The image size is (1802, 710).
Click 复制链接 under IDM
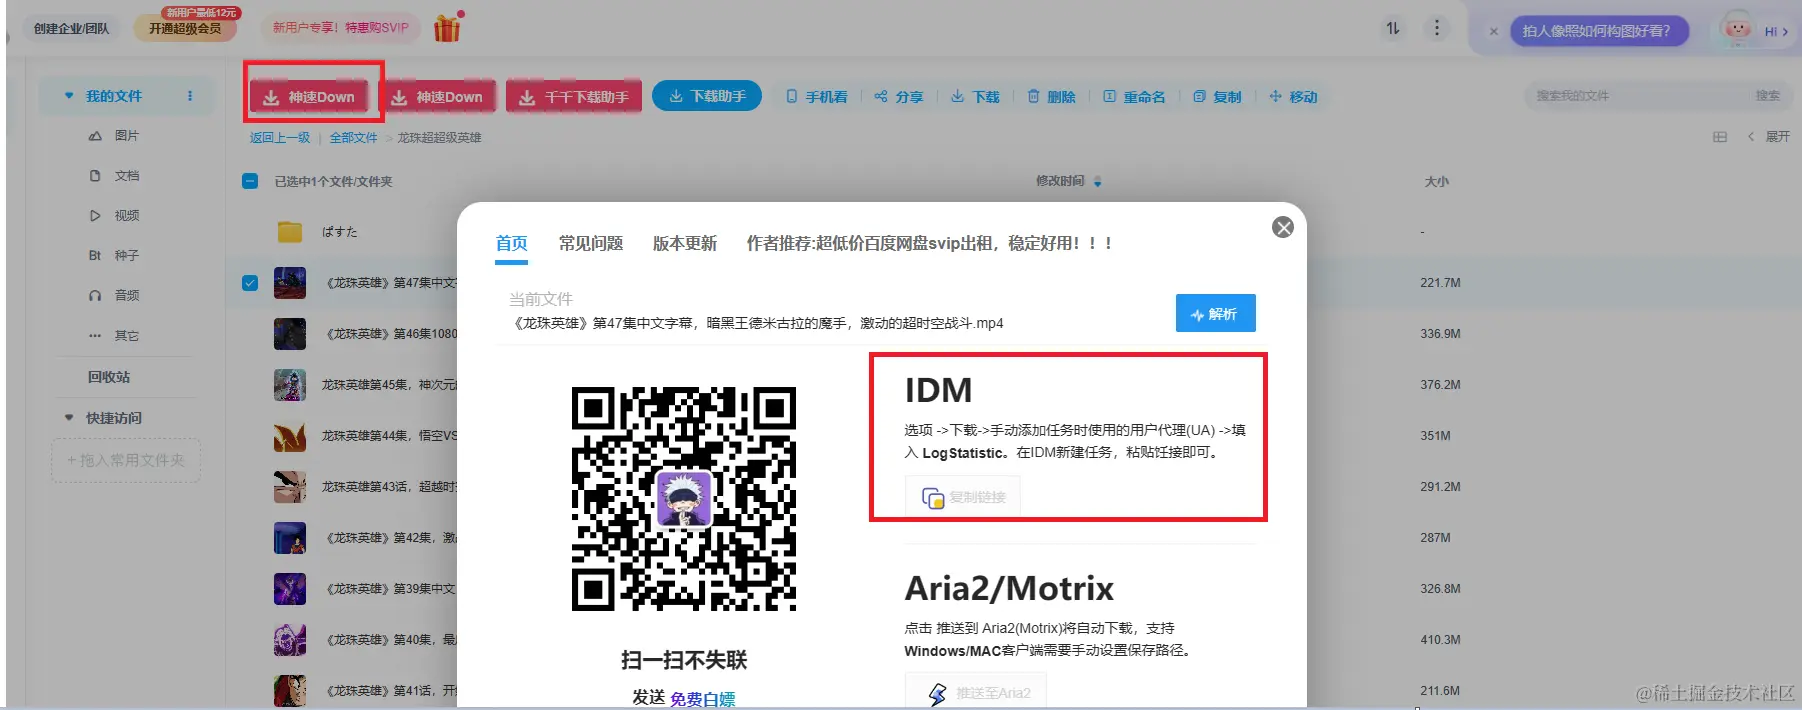(963, 497)
